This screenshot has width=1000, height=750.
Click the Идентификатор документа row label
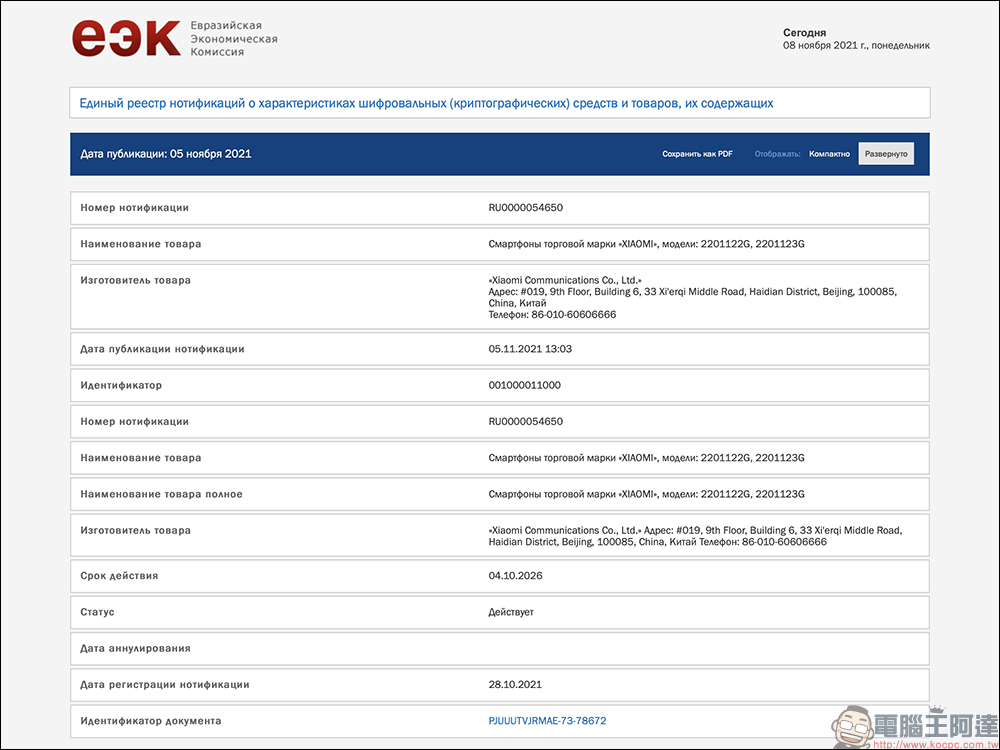tap(151, 721)
